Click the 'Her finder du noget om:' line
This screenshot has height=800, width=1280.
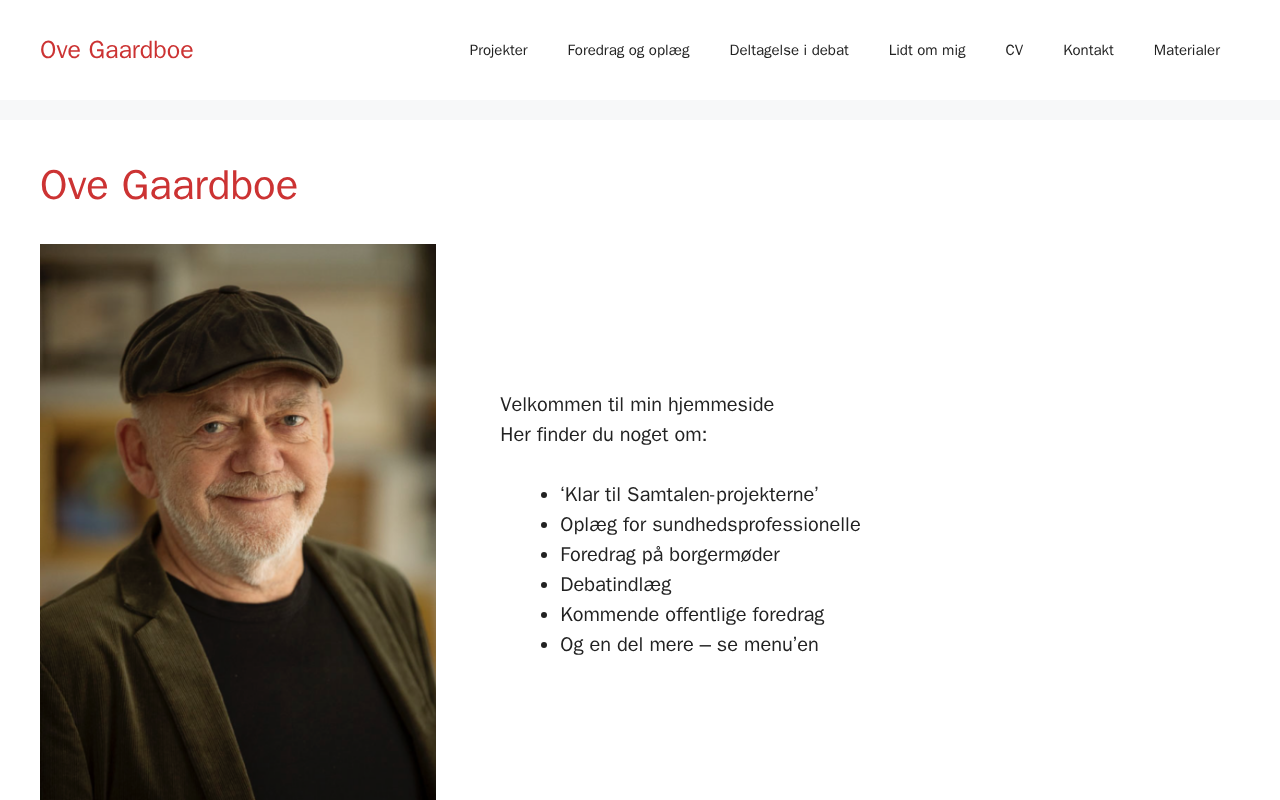click(x=603, y=434)
